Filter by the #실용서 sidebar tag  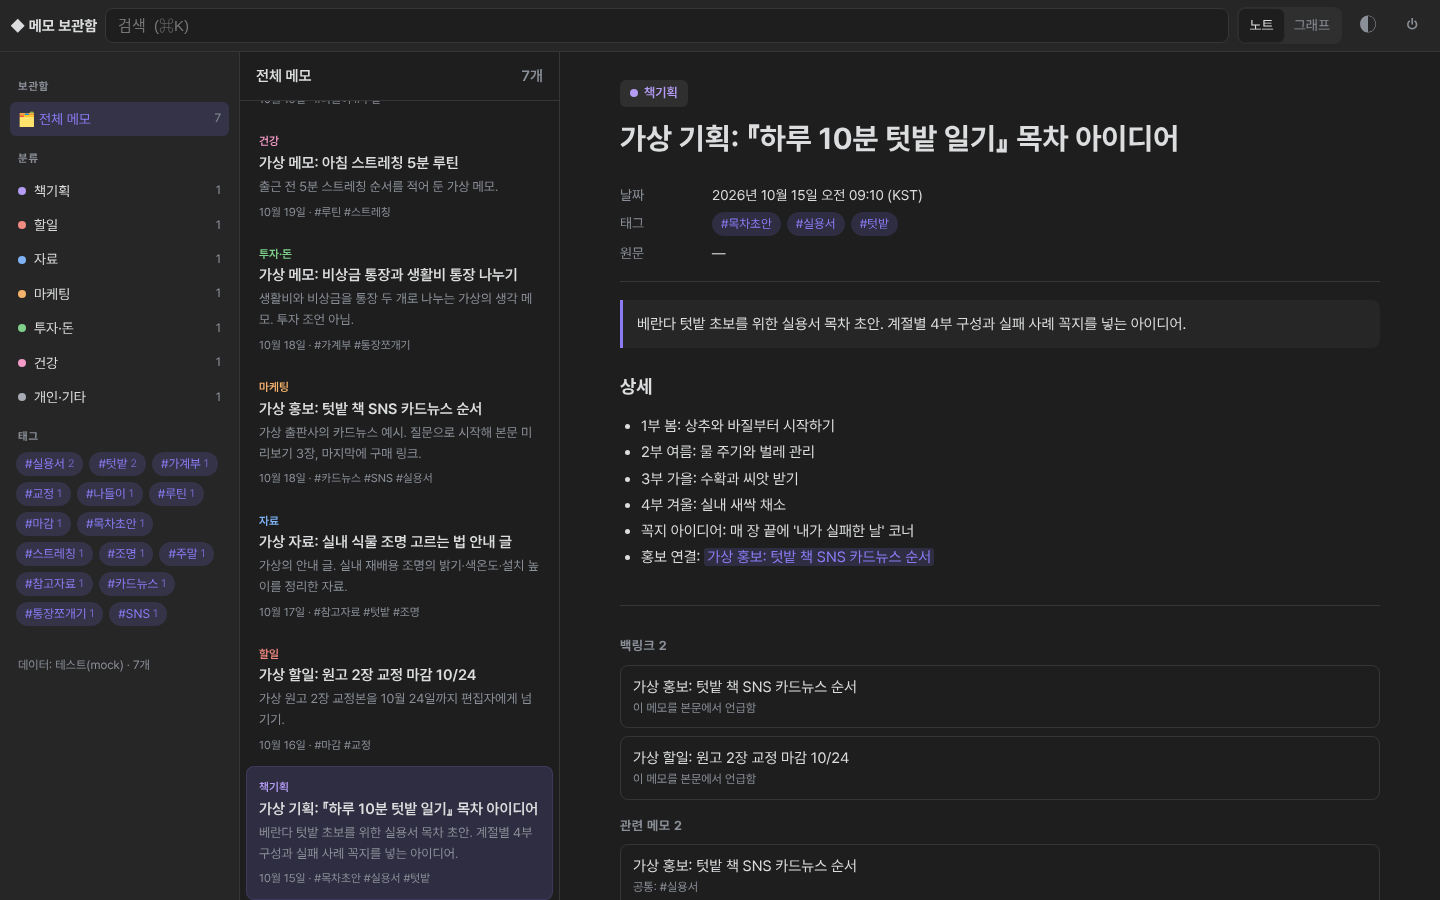tap(50, 464)
